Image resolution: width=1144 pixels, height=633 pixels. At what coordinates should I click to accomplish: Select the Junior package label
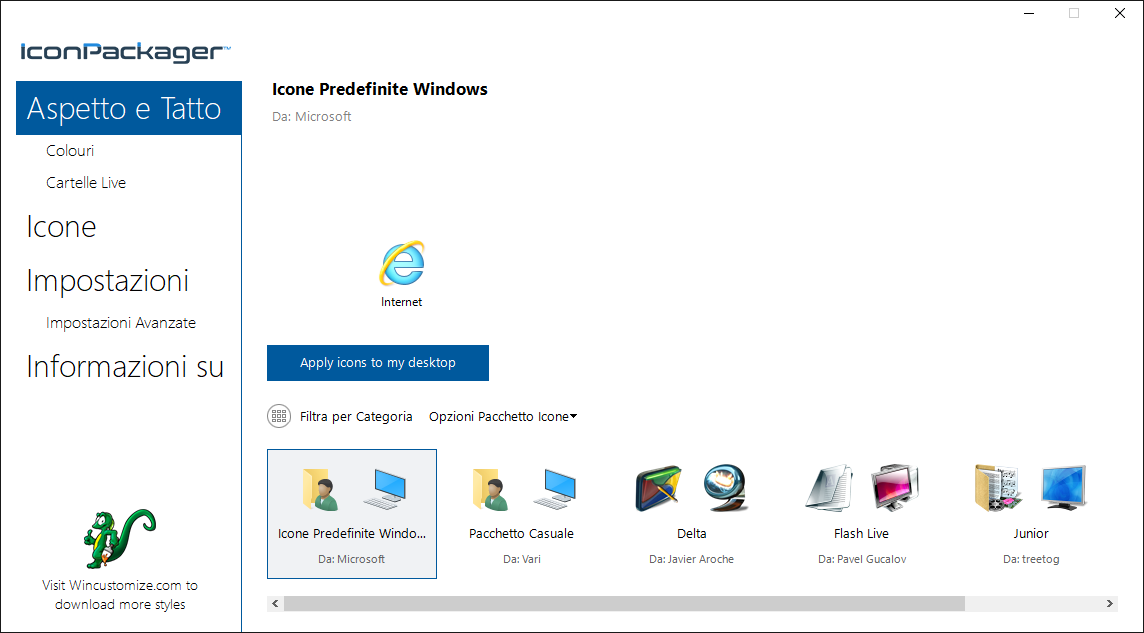point(1031,533)
